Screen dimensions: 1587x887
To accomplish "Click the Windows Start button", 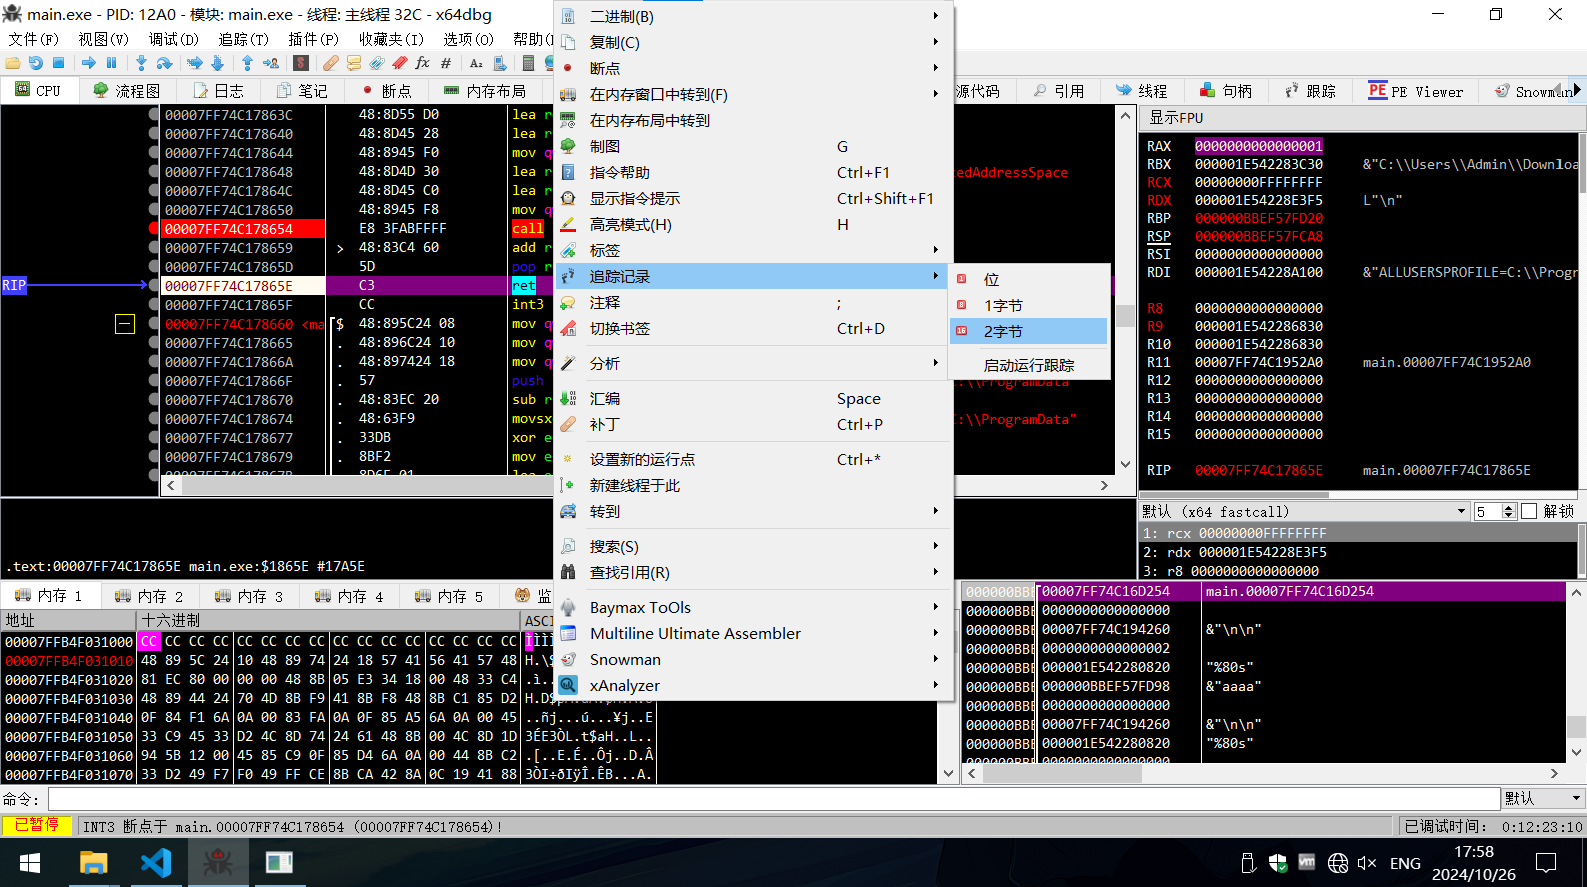I will (30, 862).
